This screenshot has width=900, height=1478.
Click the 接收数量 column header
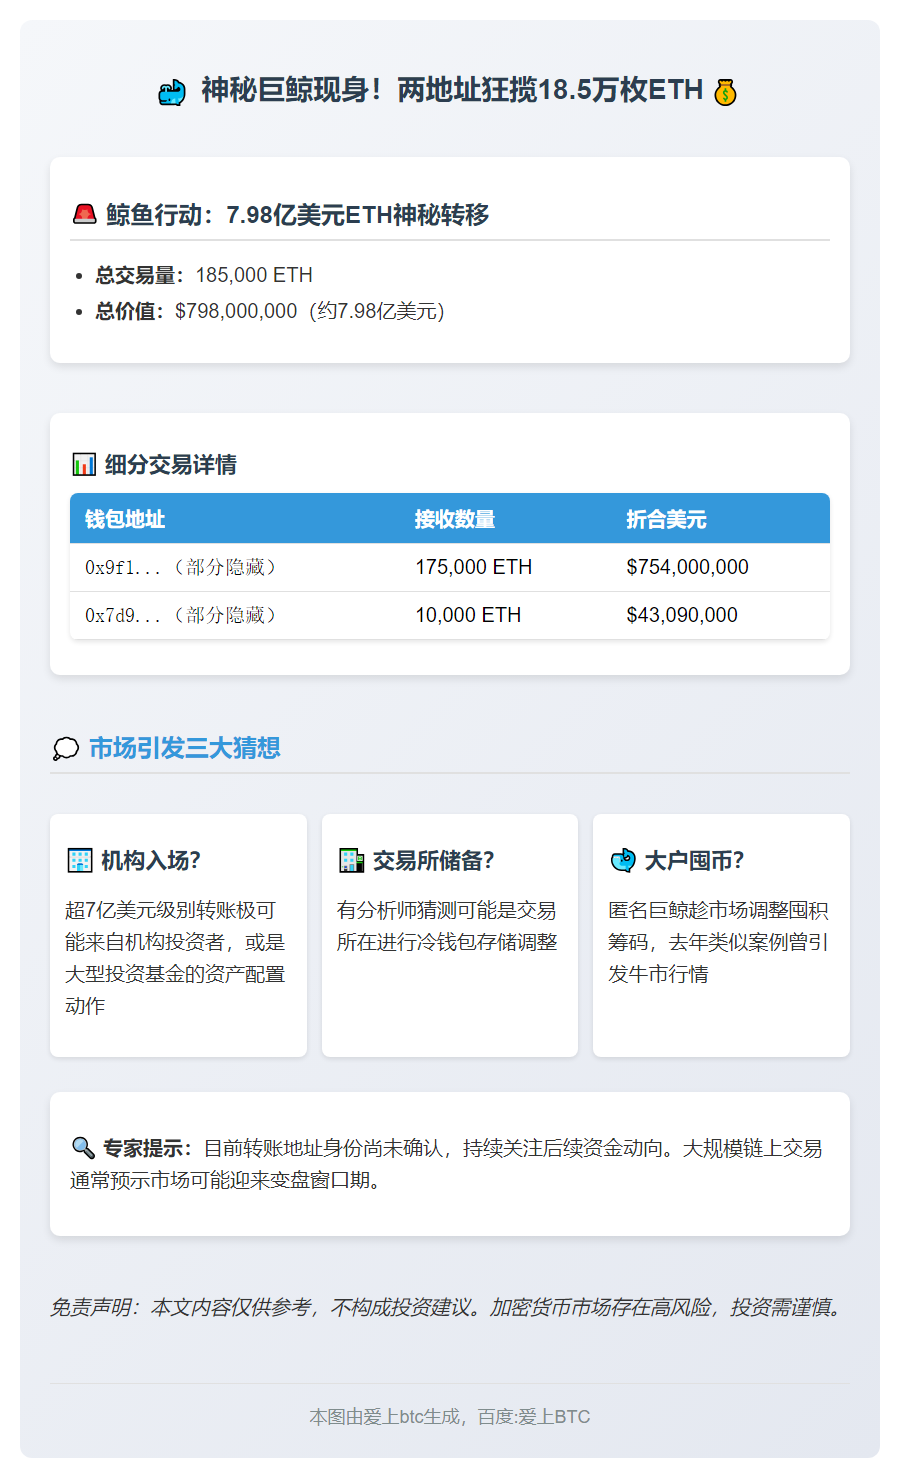click(x=455, y=519)
